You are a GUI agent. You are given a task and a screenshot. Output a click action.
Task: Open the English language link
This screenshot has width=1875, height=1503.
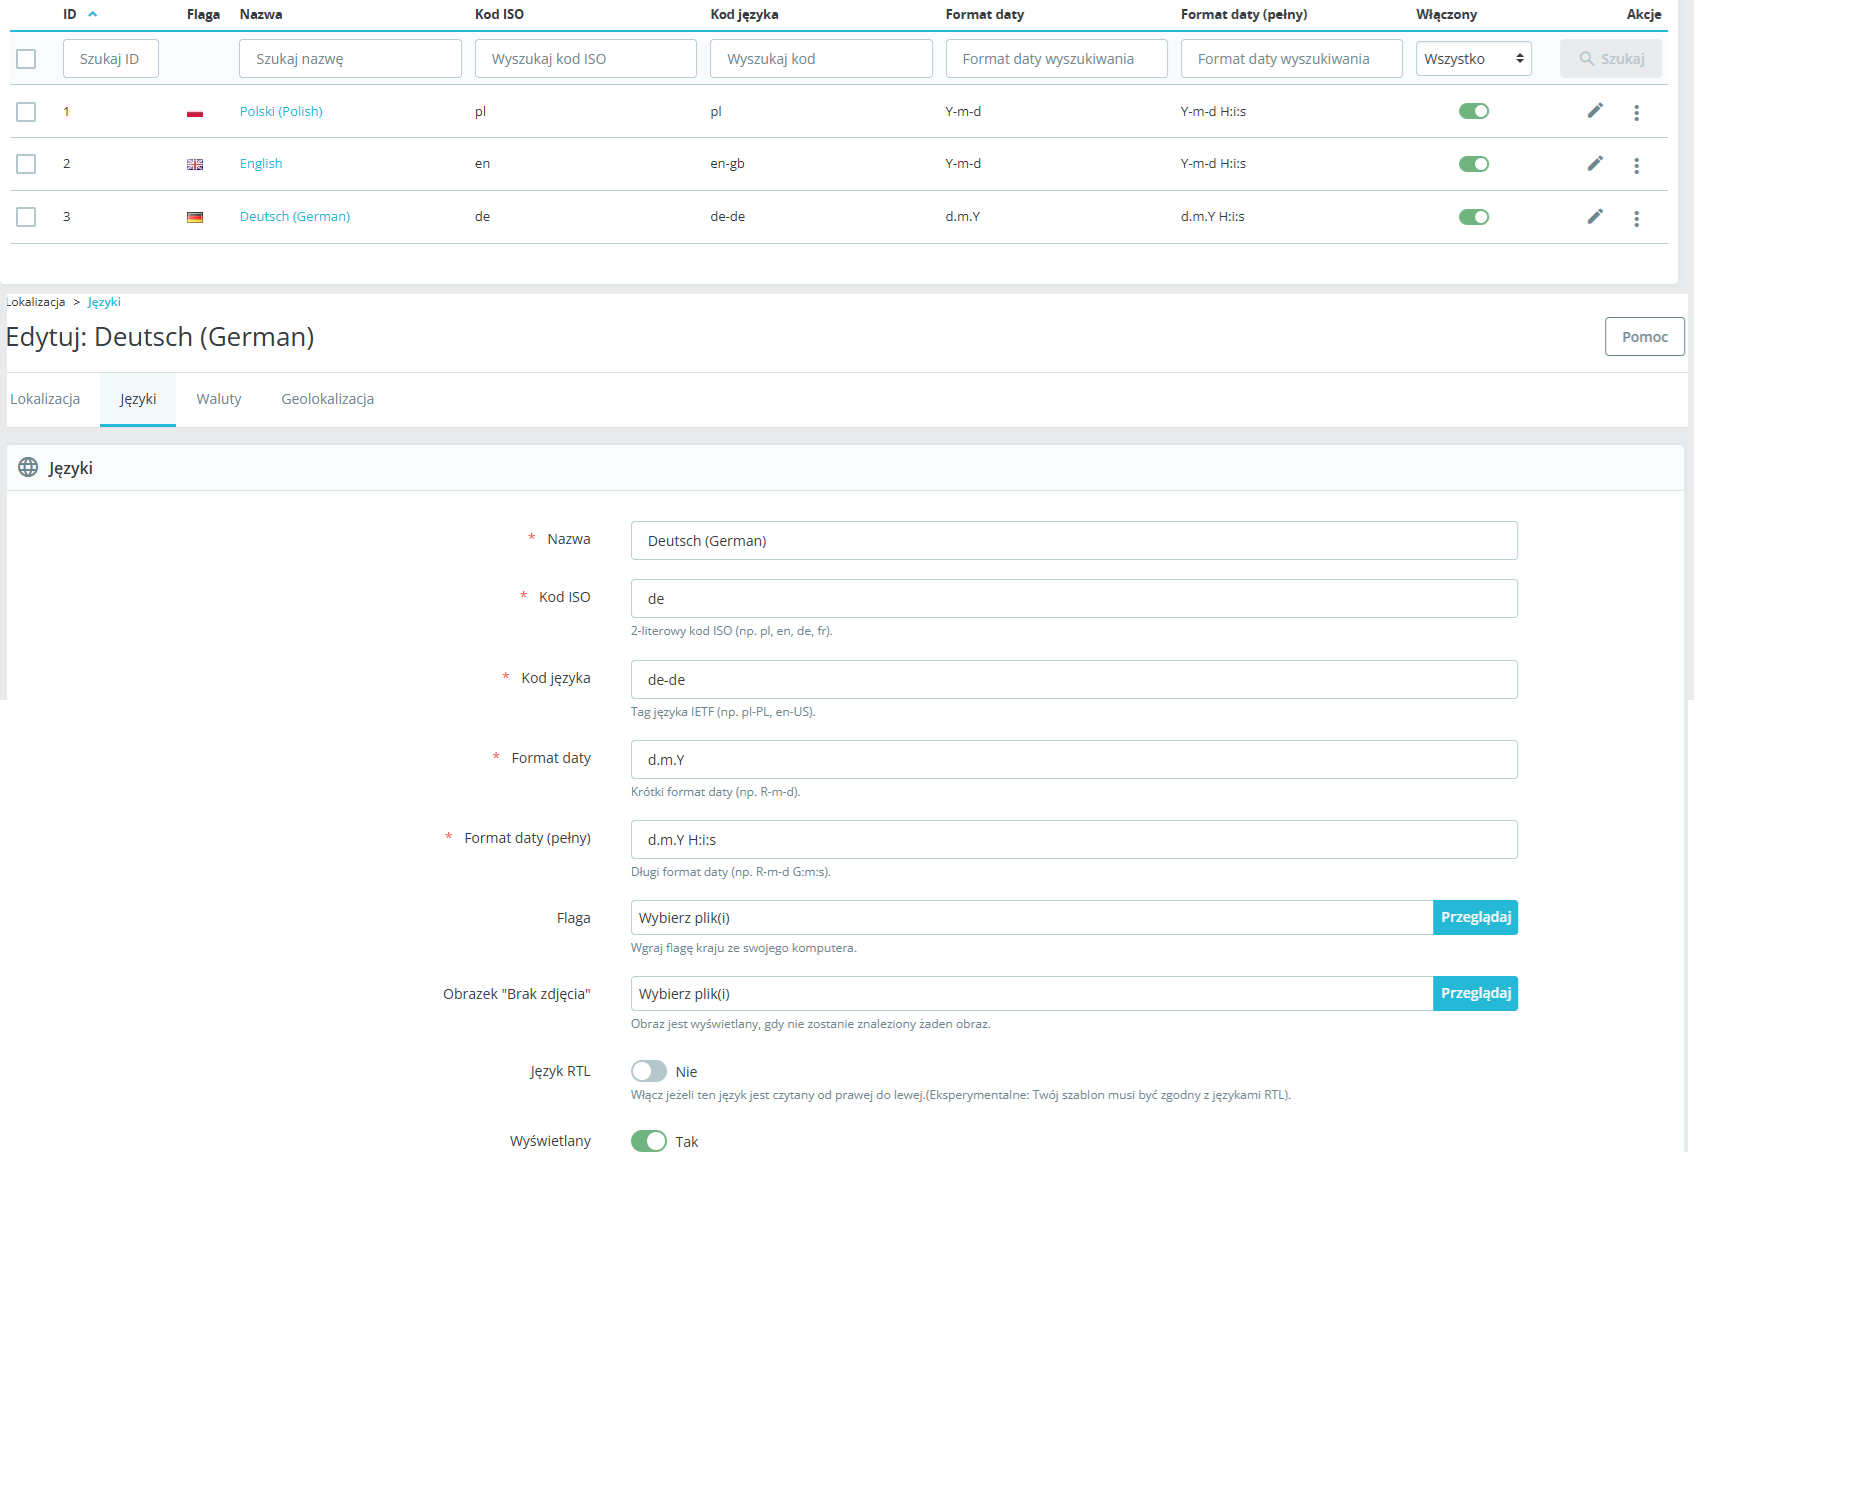(261, 164)
